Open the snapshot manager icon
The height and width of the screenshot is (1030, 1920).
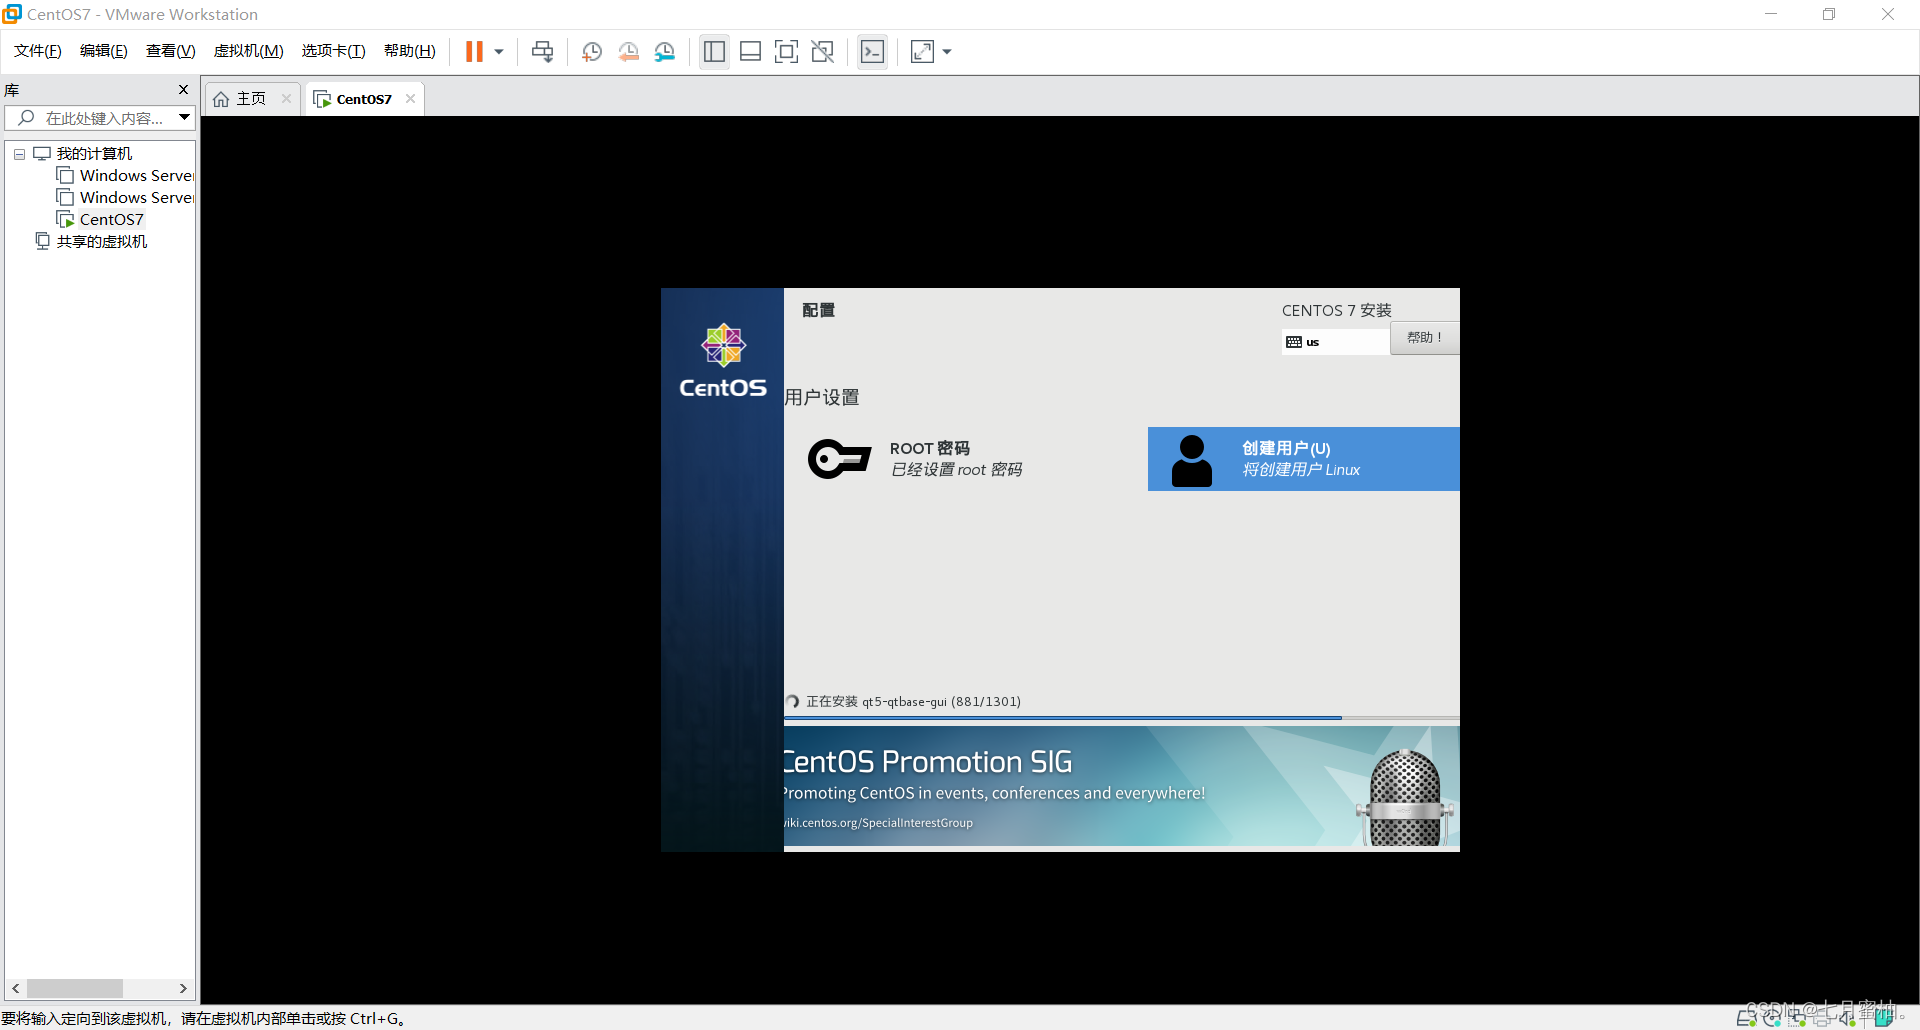[x=665, y=51]
